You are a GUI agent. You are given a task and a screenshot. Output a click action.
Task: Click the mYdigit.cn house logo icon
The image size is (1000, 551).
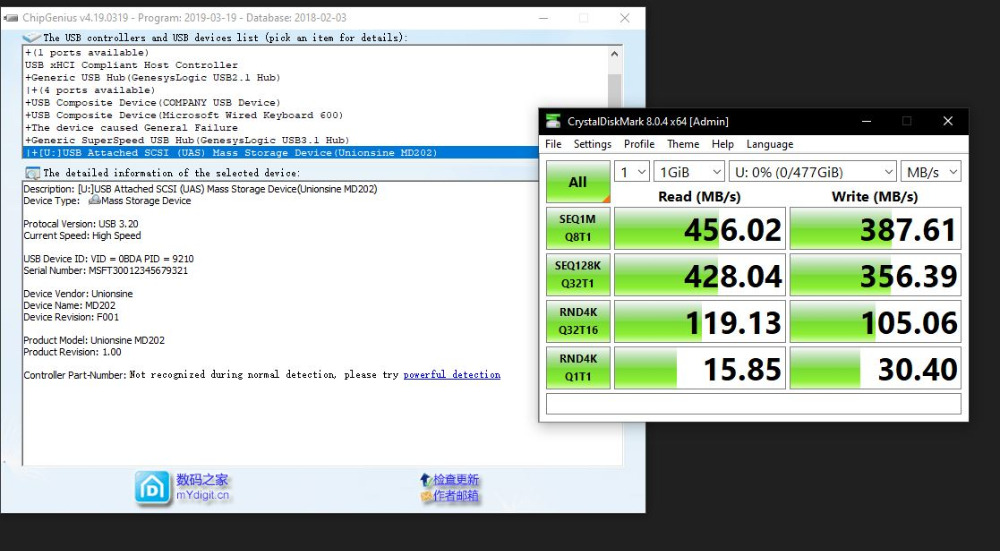[153, 488]
